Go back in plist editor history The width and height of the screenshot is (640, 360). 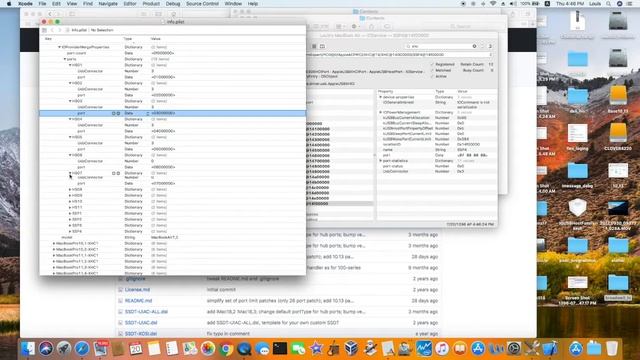pos(52,30)
